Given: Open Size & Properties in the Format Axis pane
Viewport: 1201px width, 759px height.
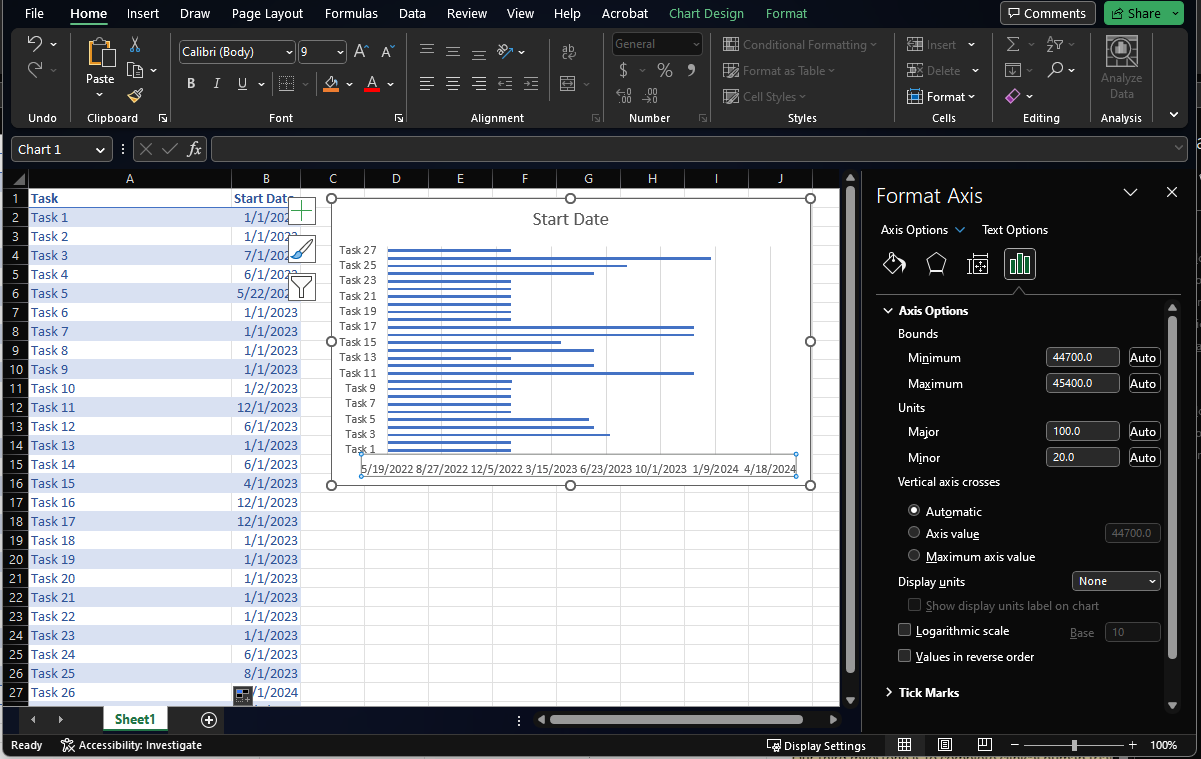Looking at the screenshot, I should click(x=977, y=264).
